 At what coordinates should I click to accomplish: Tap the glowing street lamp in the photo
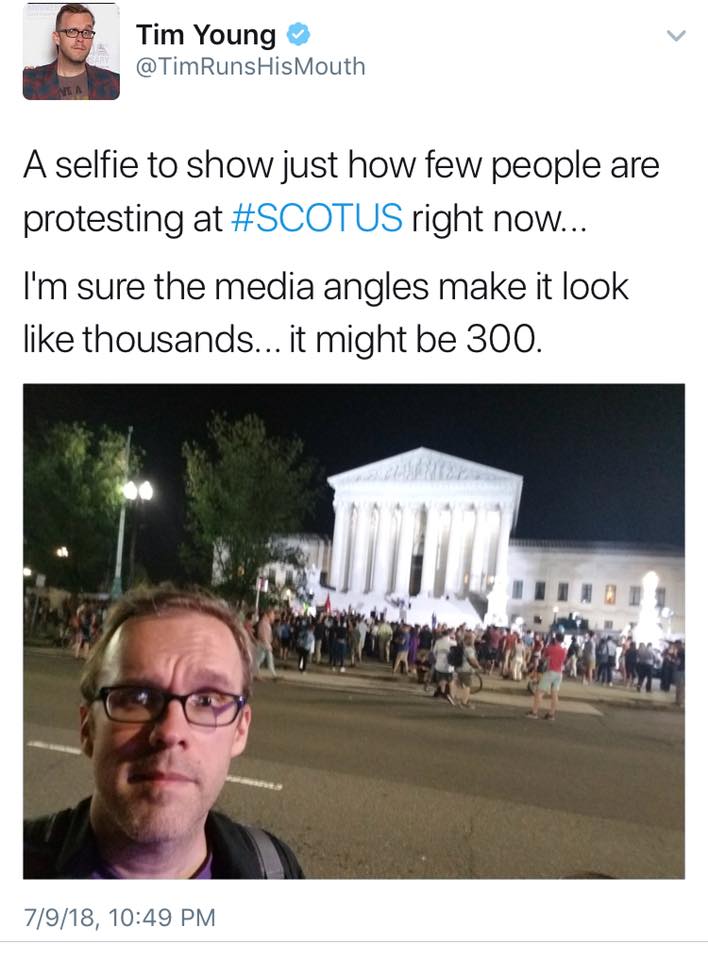pyautogui.click(x=137, y=490)
